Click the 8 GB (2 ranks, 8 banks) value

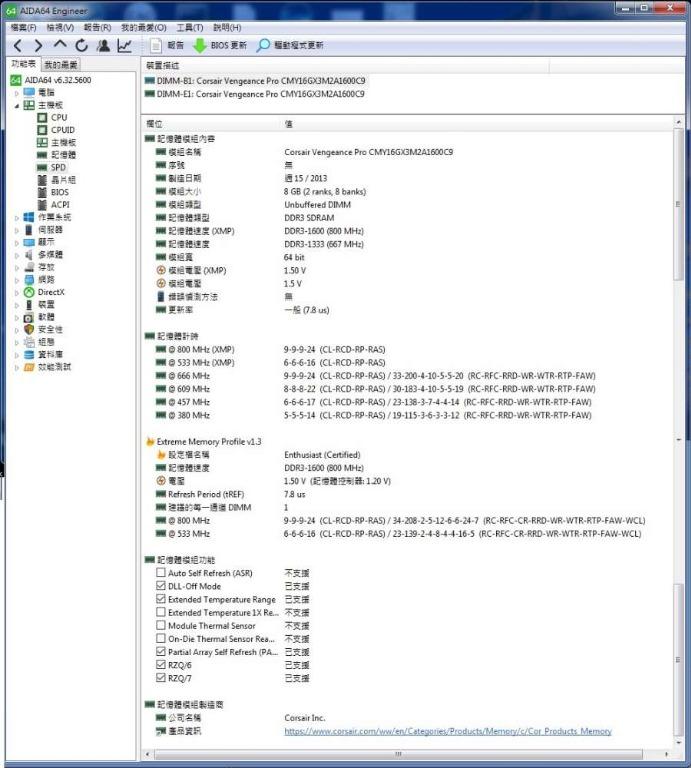(325, 192)
